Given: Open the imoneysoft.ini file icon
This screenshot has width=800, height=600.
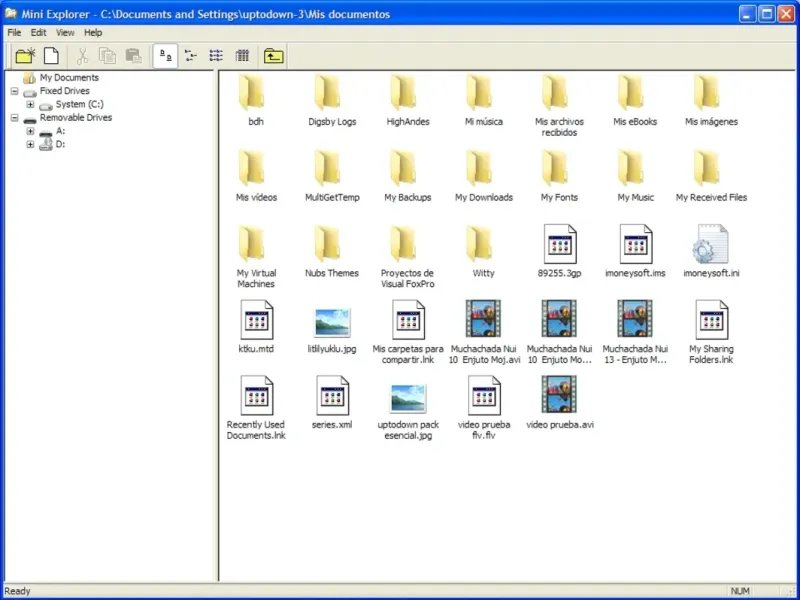Looking at the screenshot, I should (x=711, y=245).
